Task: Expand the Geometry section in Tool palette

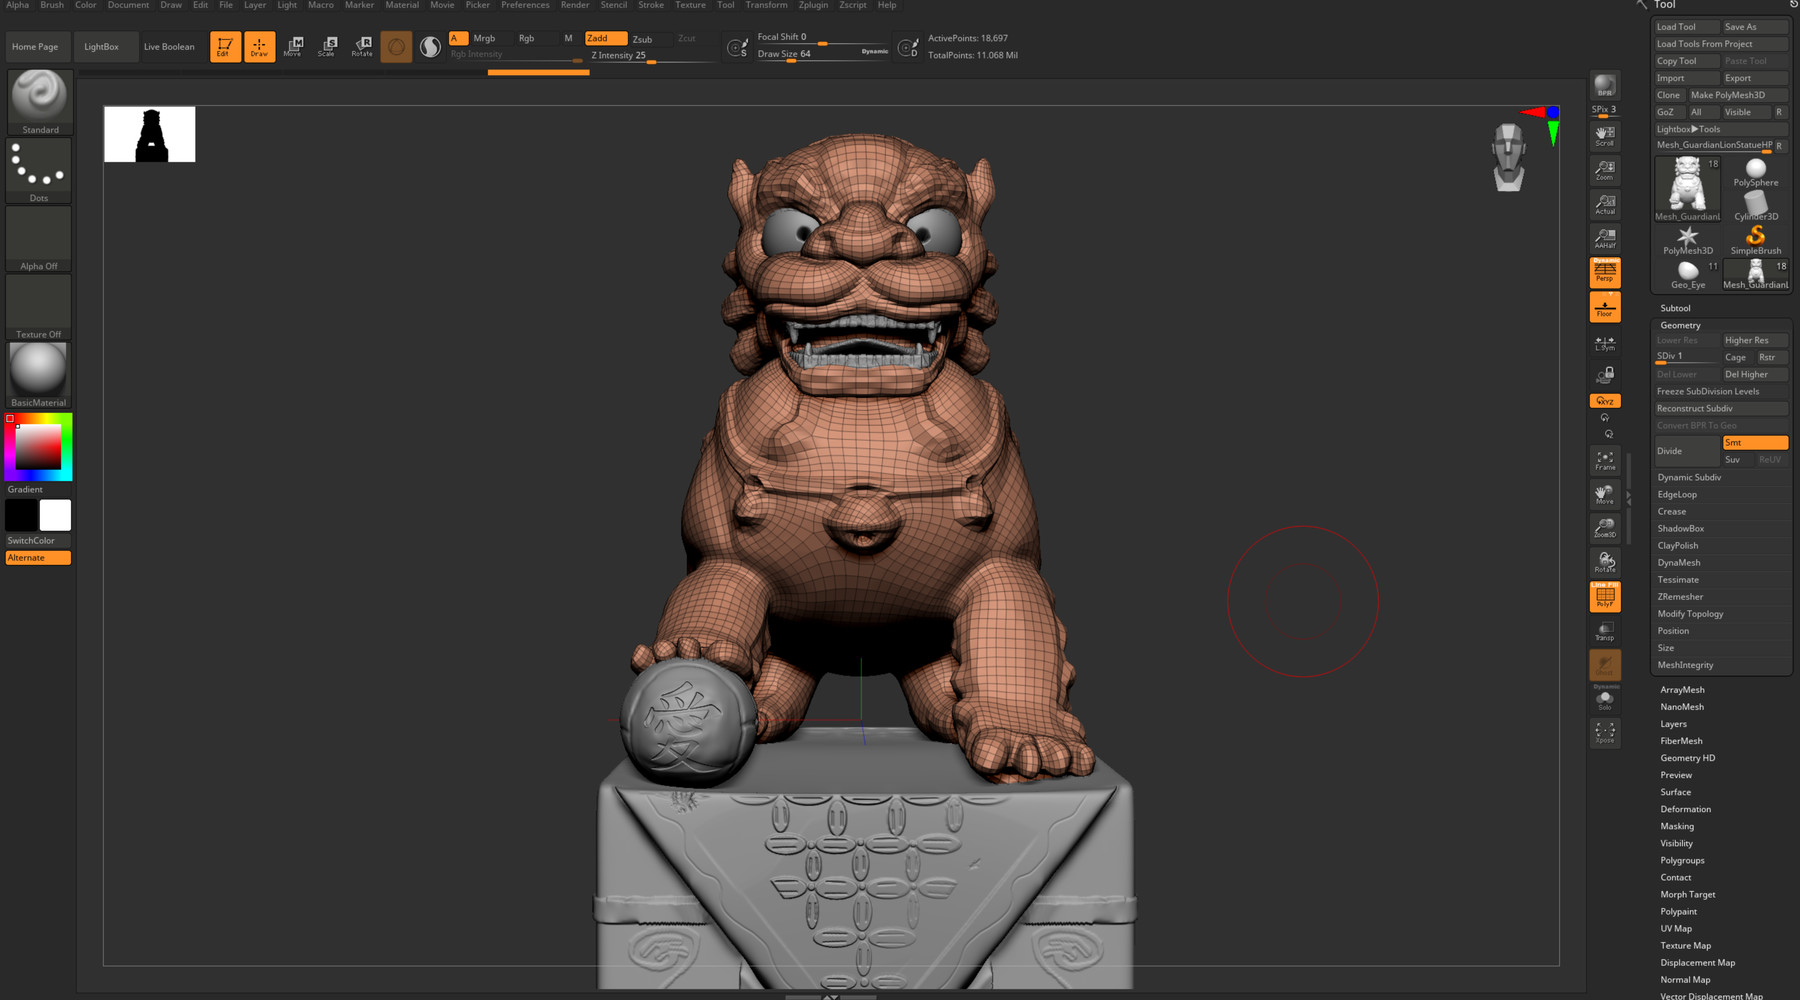Action: (1678, 324)
